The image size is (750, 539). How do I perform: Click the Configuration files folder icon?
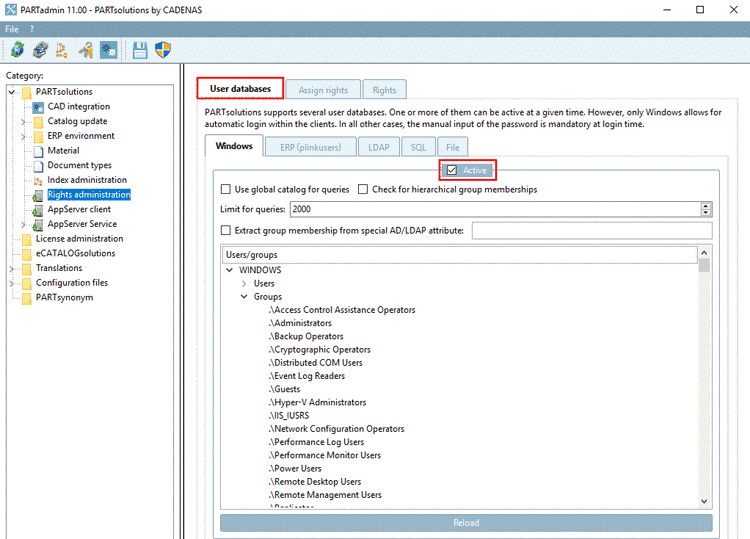pyautogui.click(x=27, y=283)
